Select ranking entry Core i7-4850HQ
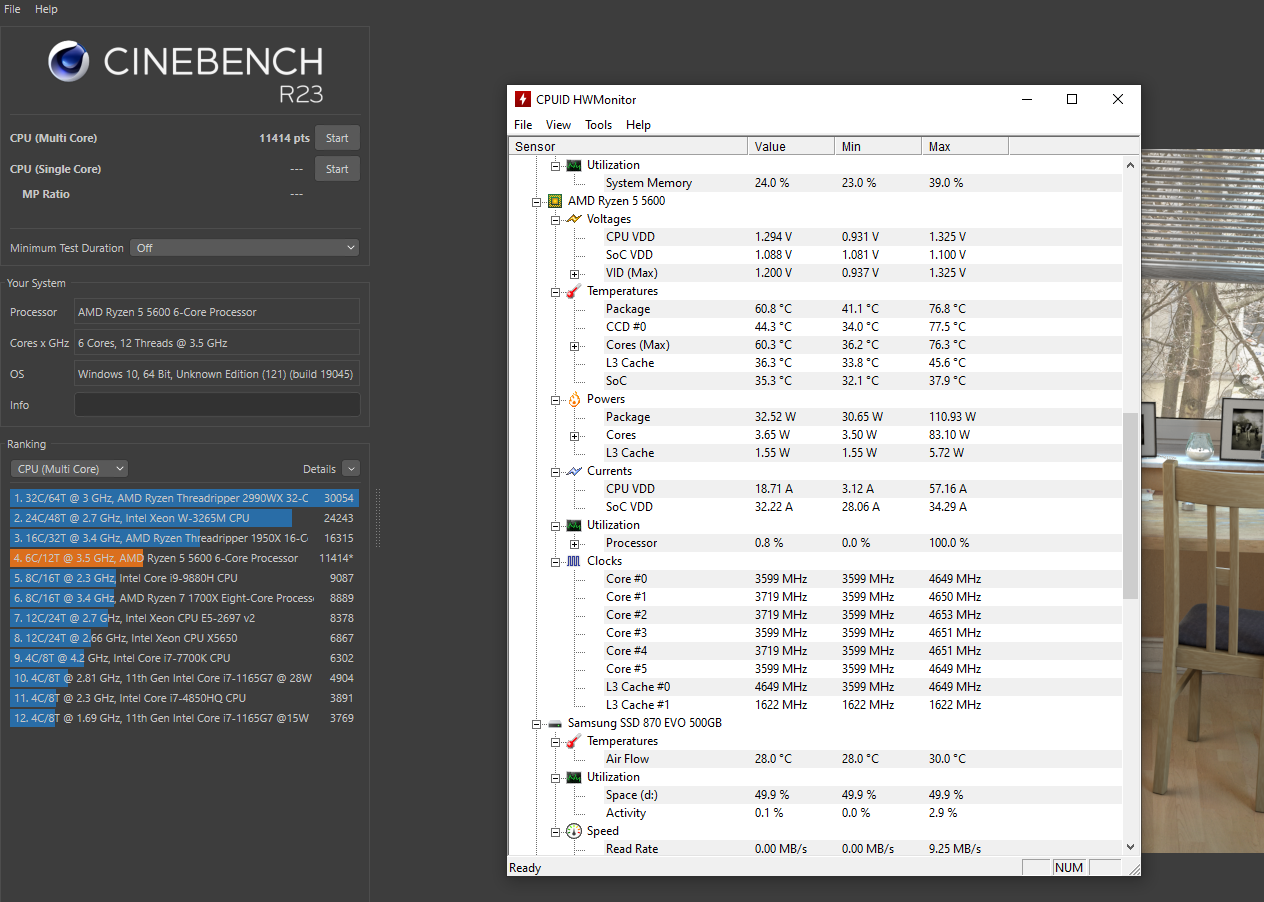 click(184, 698)
